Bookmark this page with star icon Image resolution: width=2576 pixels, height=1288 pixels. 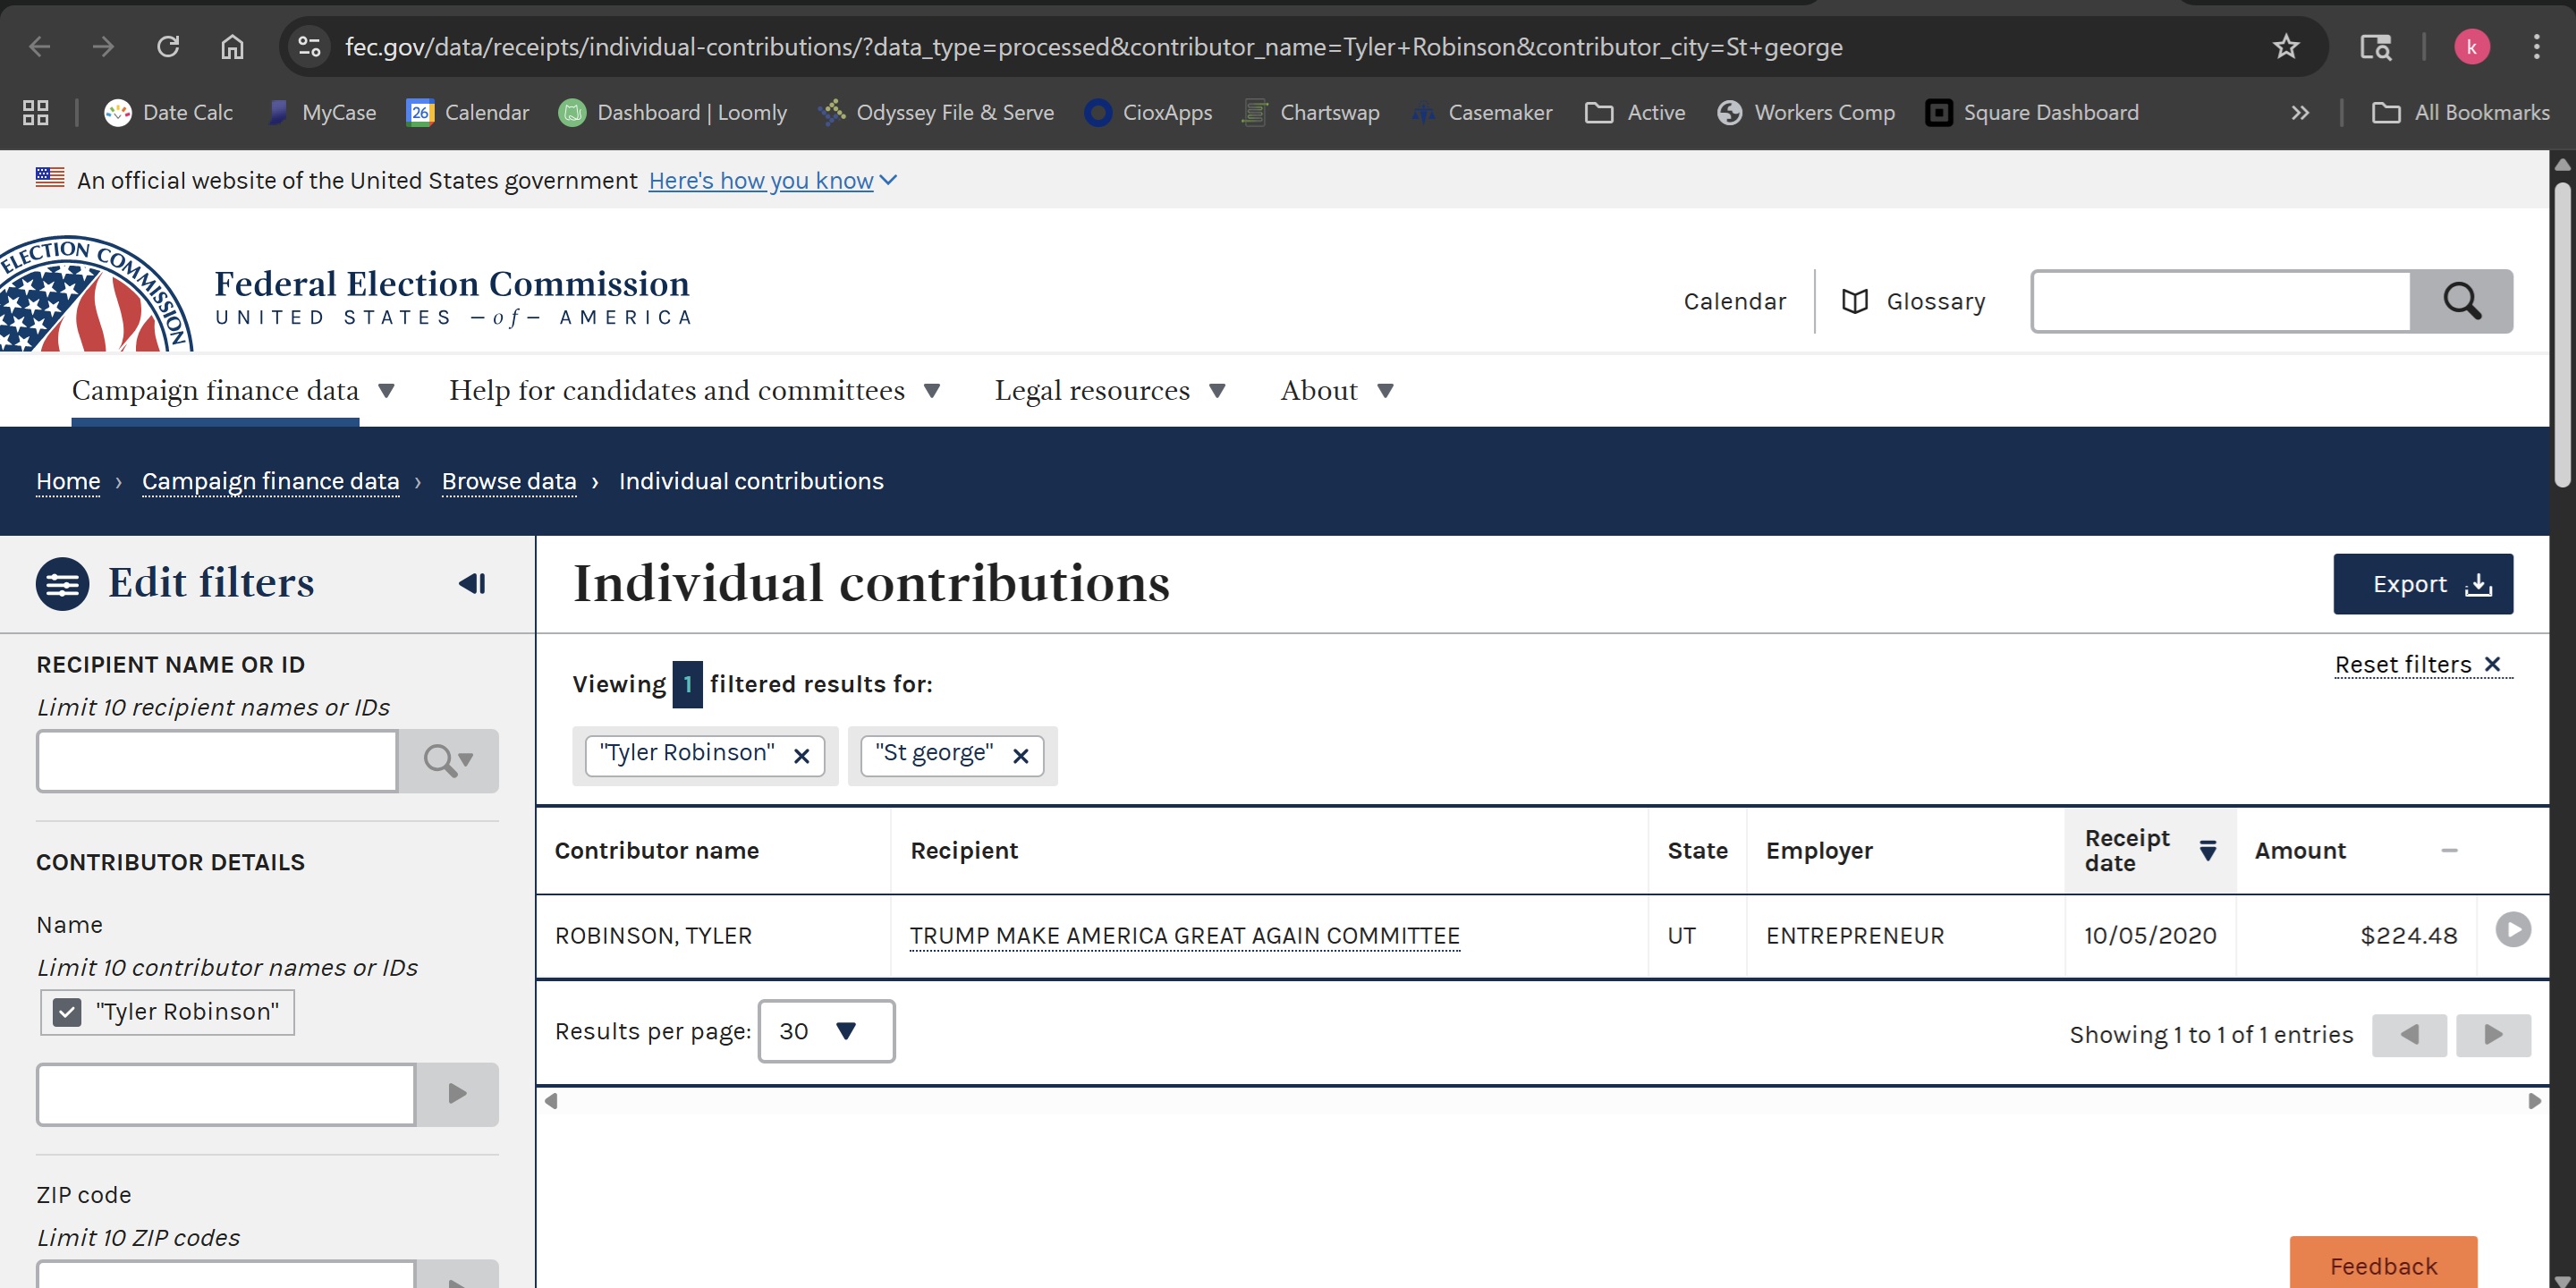(2286, 47)
